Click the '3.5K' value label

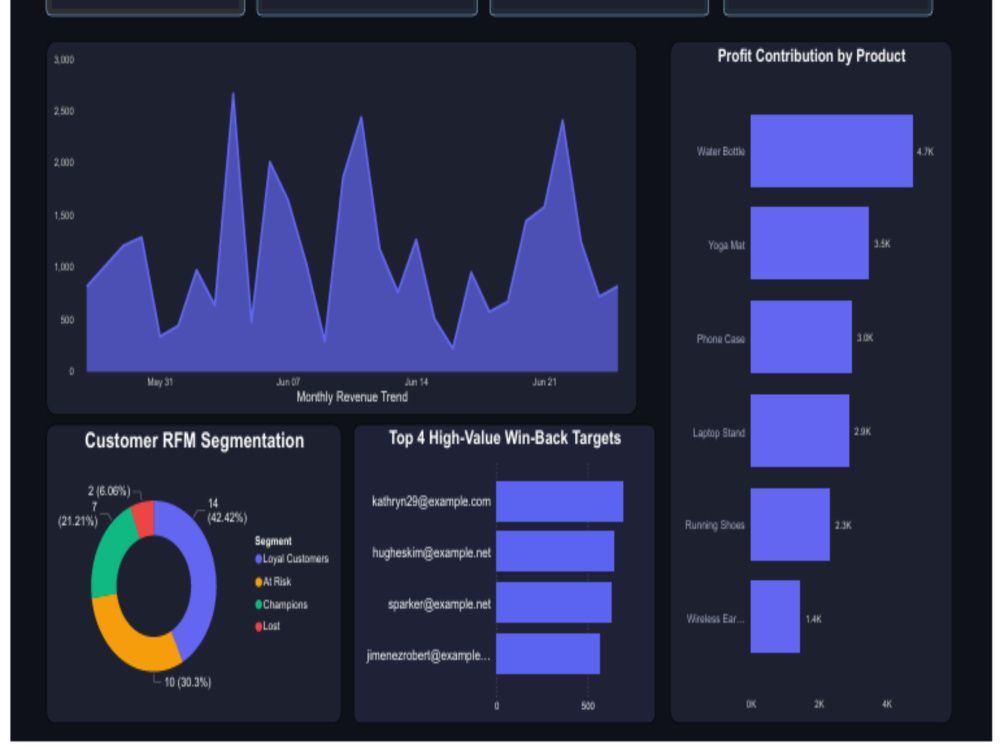click(882, 244)
